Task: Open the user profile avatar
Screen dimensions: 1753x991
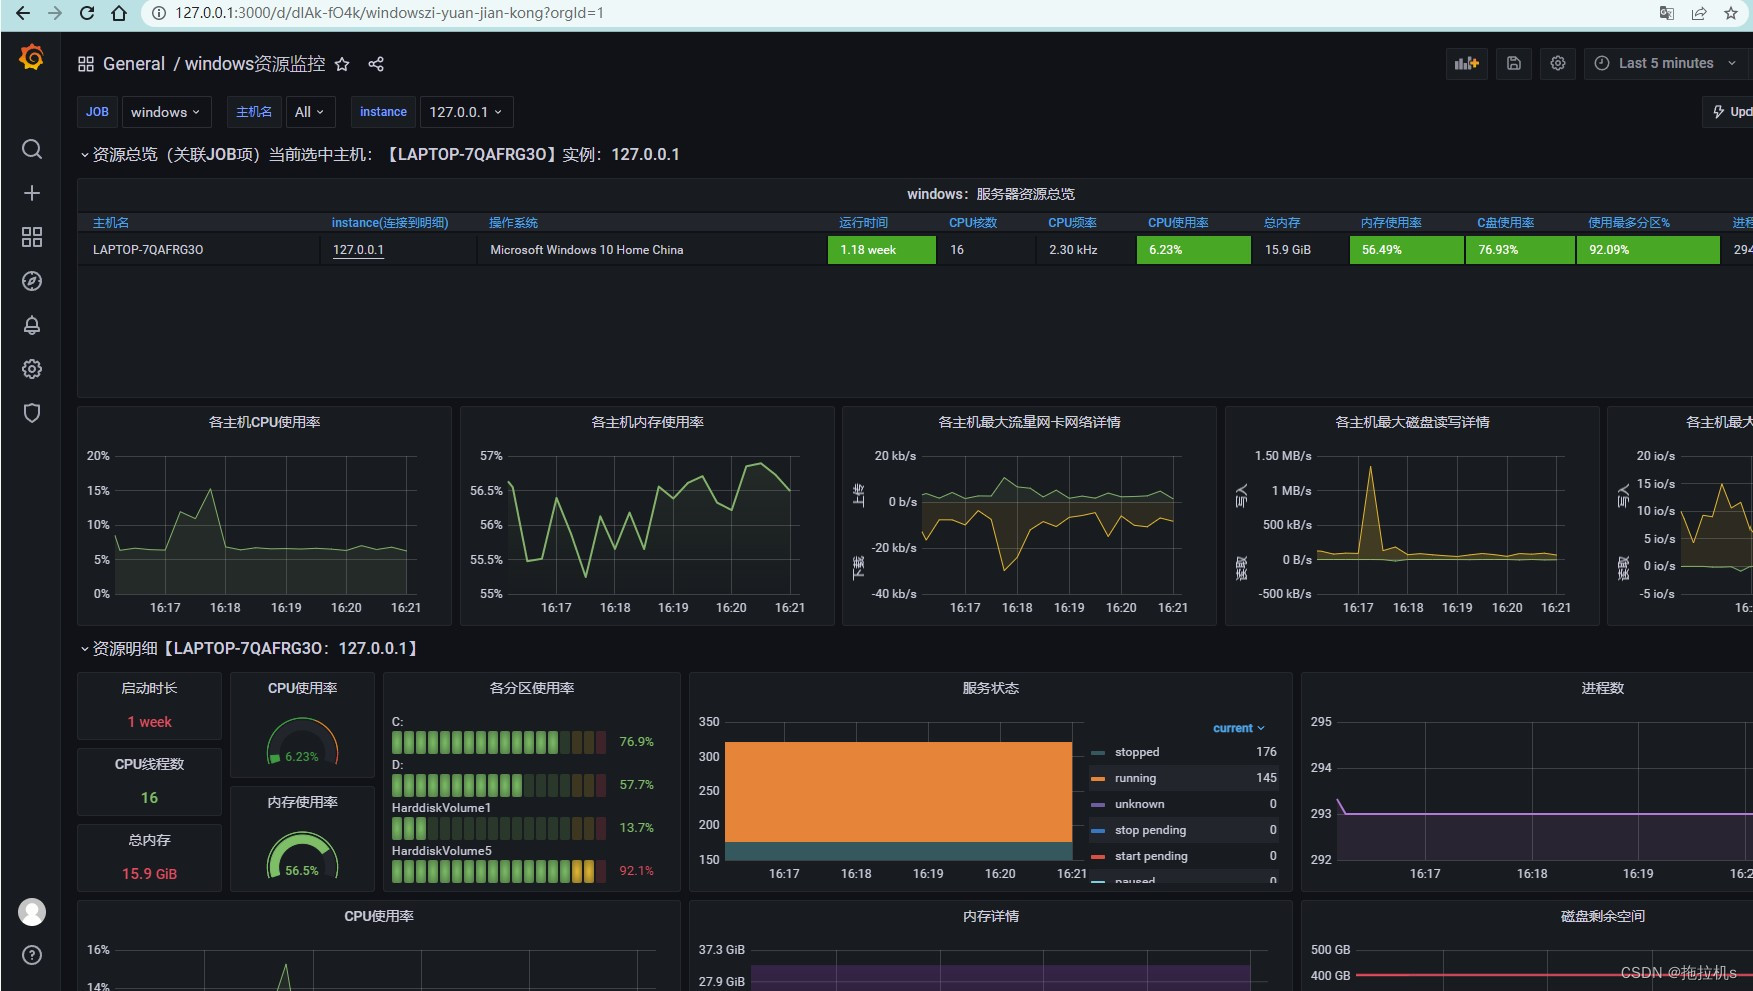Action: pyautogui.click(x=32, y=912)
